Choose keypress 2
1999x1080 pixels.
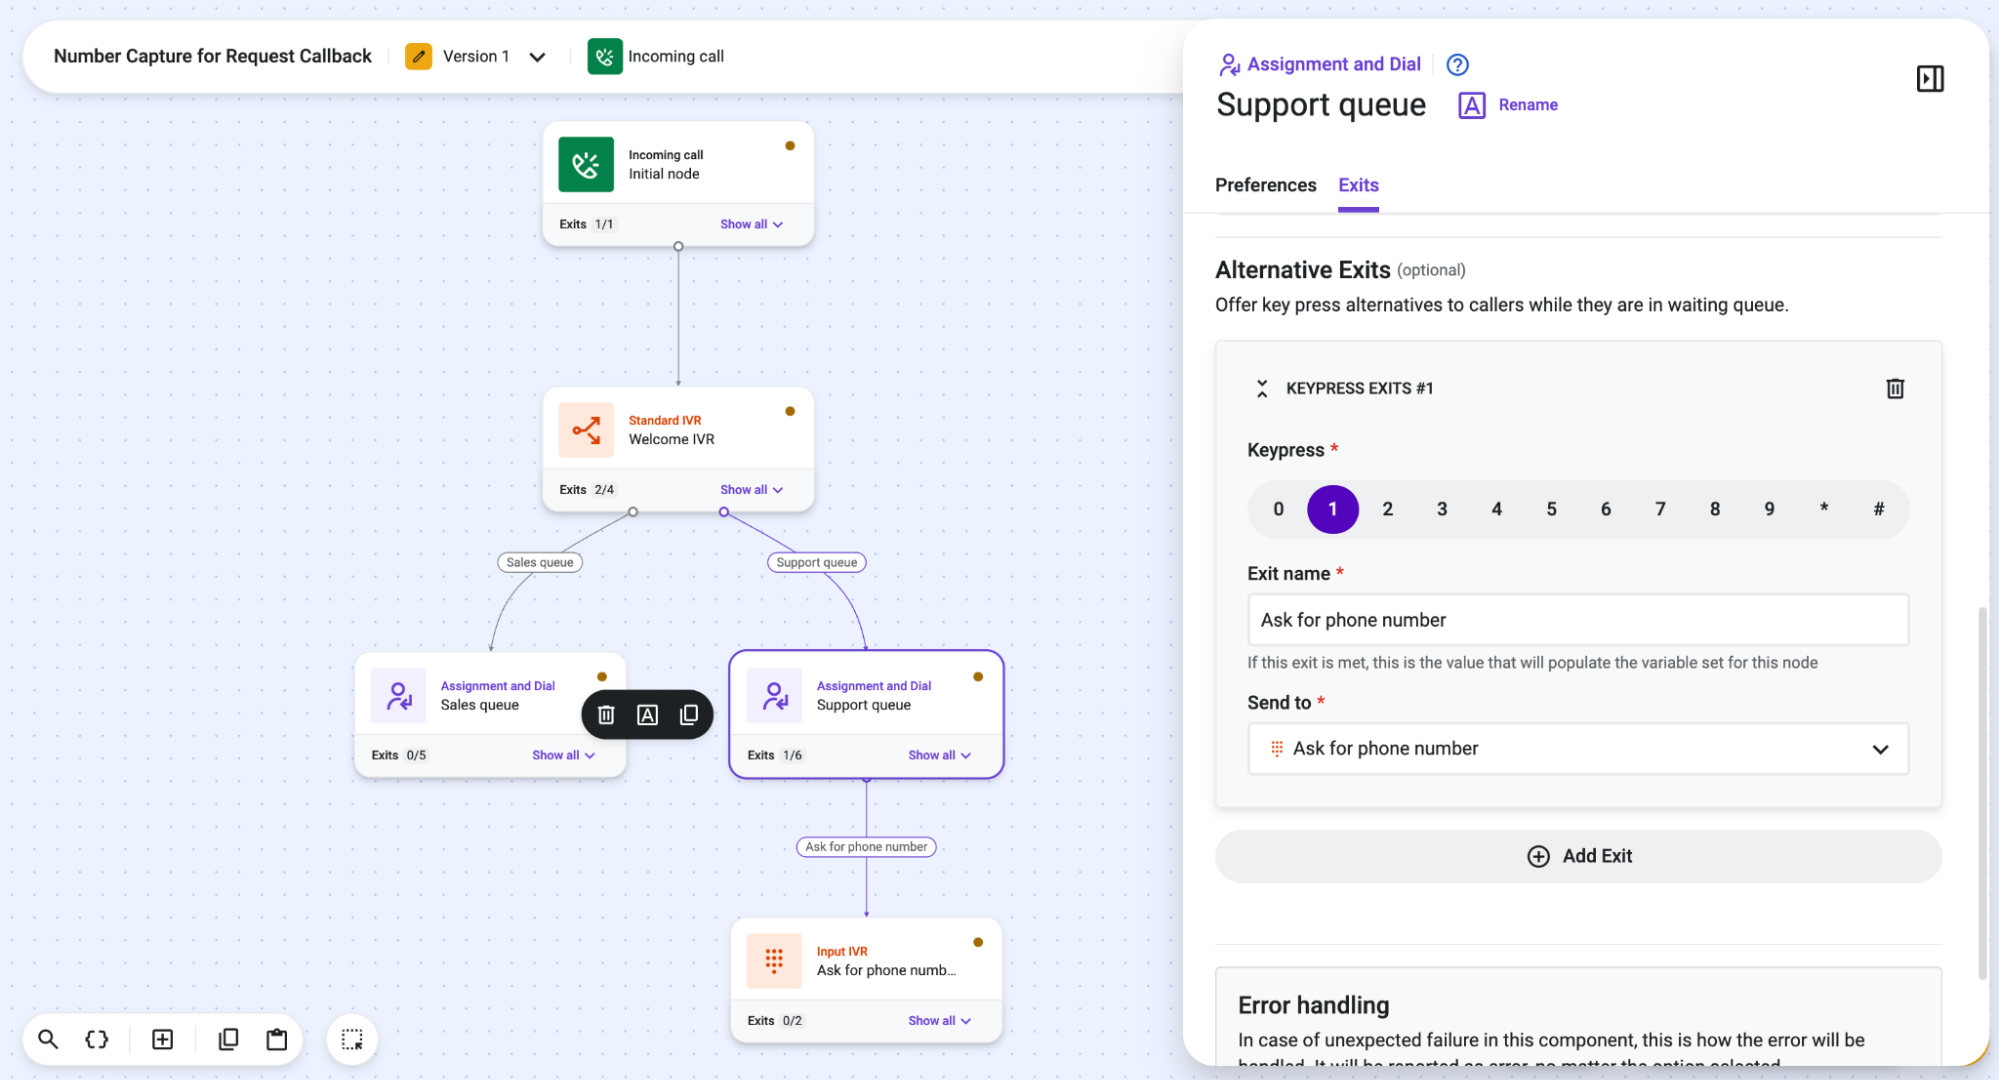[x=1387, y=509]
